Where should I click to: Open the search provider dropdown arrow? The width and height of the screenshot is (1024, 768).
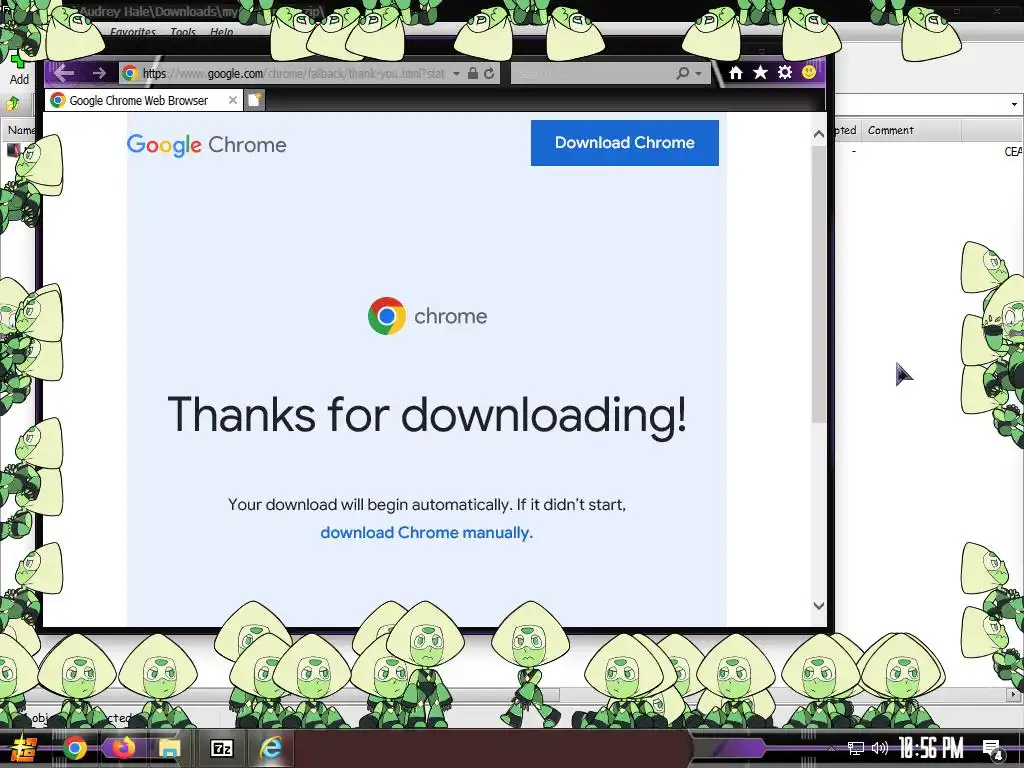699,74
